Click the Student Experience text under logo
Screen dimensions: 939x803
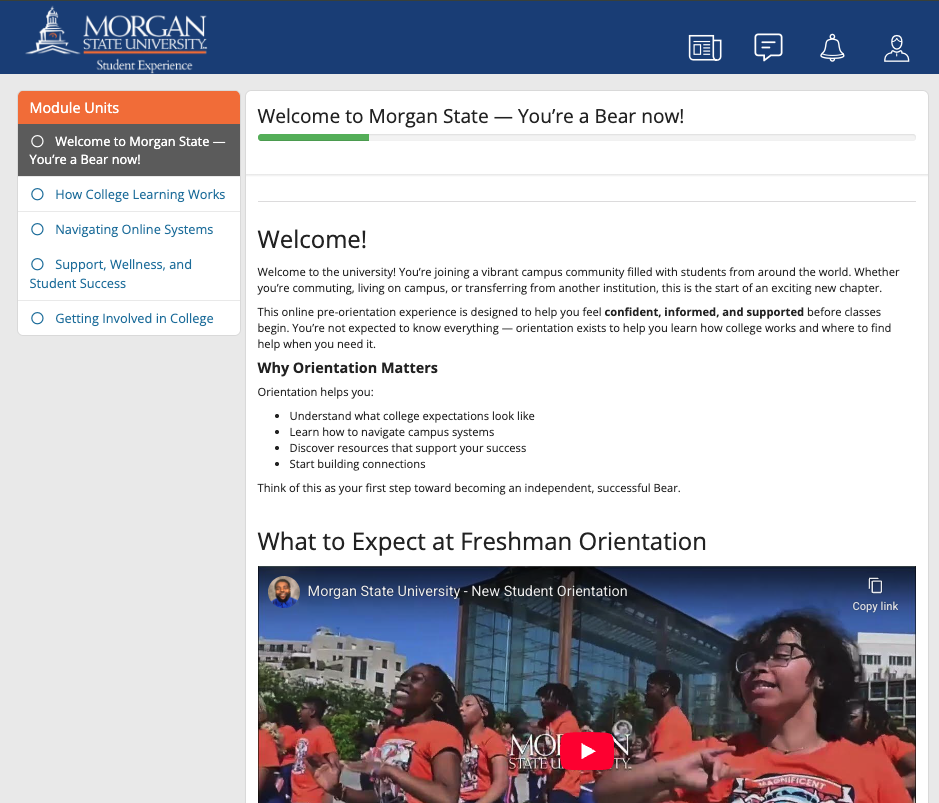pos(144,65)
